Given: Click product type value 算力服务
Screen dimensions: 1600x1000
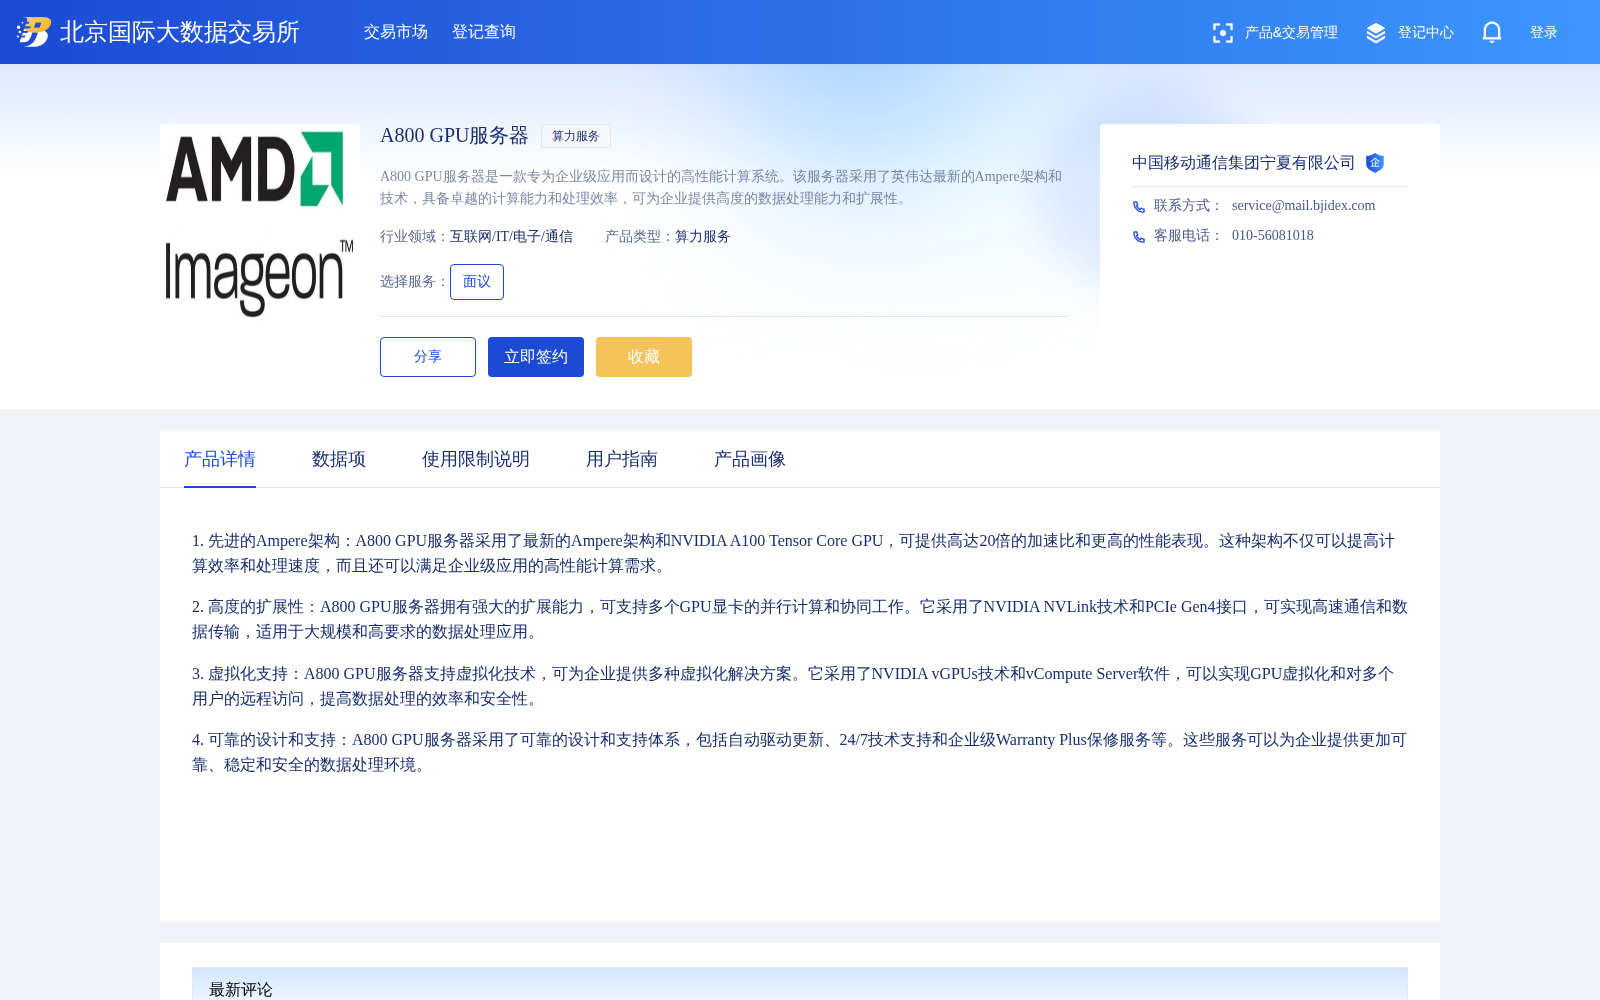Looking at the screenshot, I should tap(703, 237).
